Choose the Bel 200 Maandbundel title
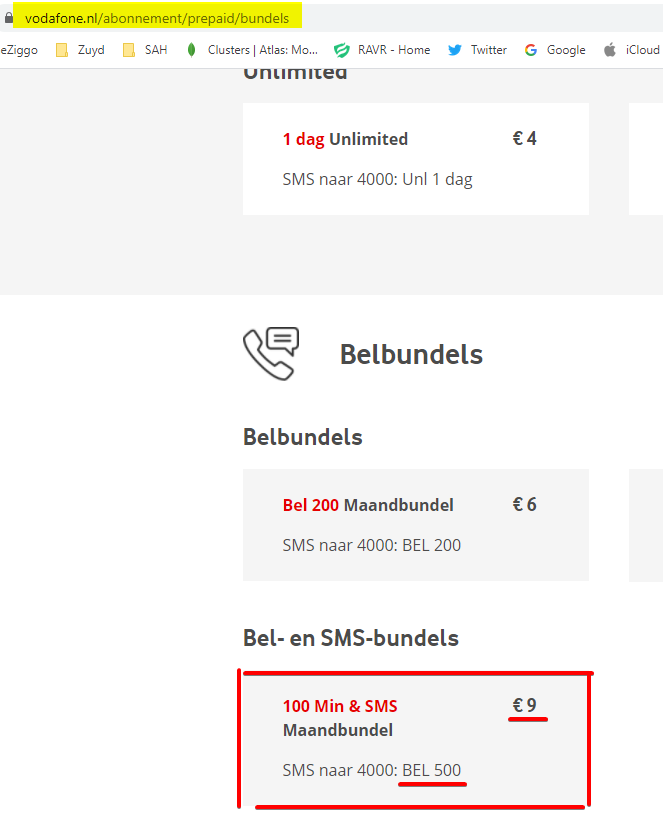The width and height of the screenshot is (663, 835). 367,505
